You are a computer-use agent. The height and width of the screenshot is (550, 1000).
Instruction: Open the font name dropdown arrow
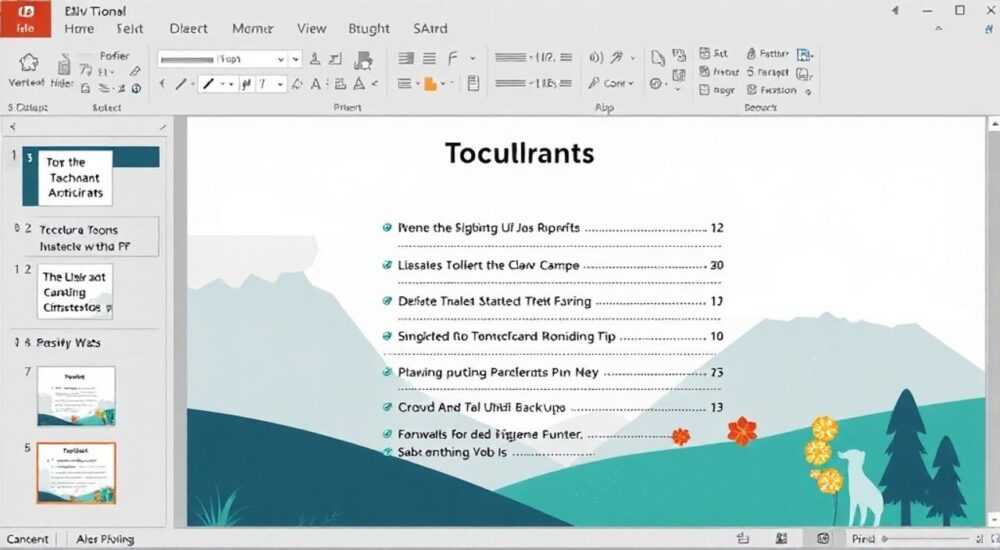(281, 59)
